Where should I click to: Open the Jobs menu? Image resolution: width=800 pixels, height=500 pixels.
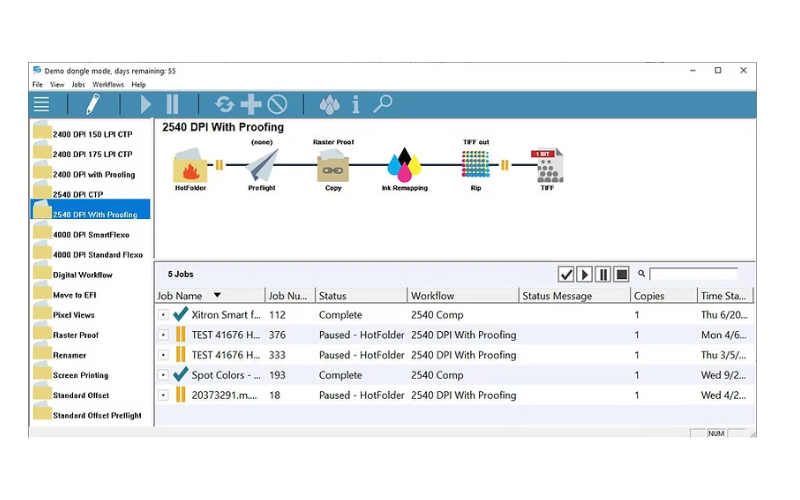click(78, 85)
